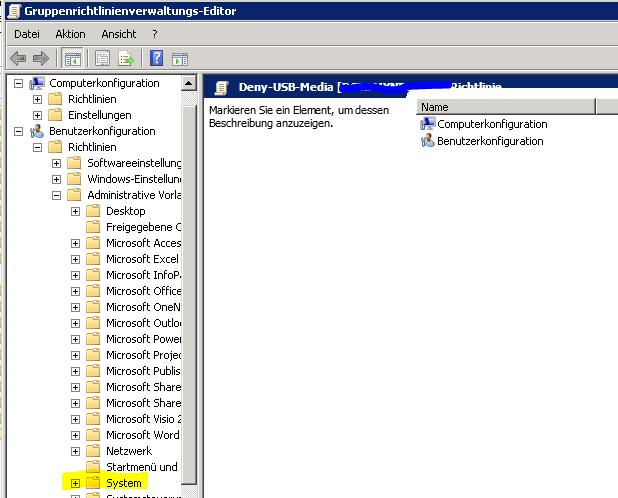Toggle the console tree pane icon
This screenshot has height=498, width=618.
tap(72, 58)
